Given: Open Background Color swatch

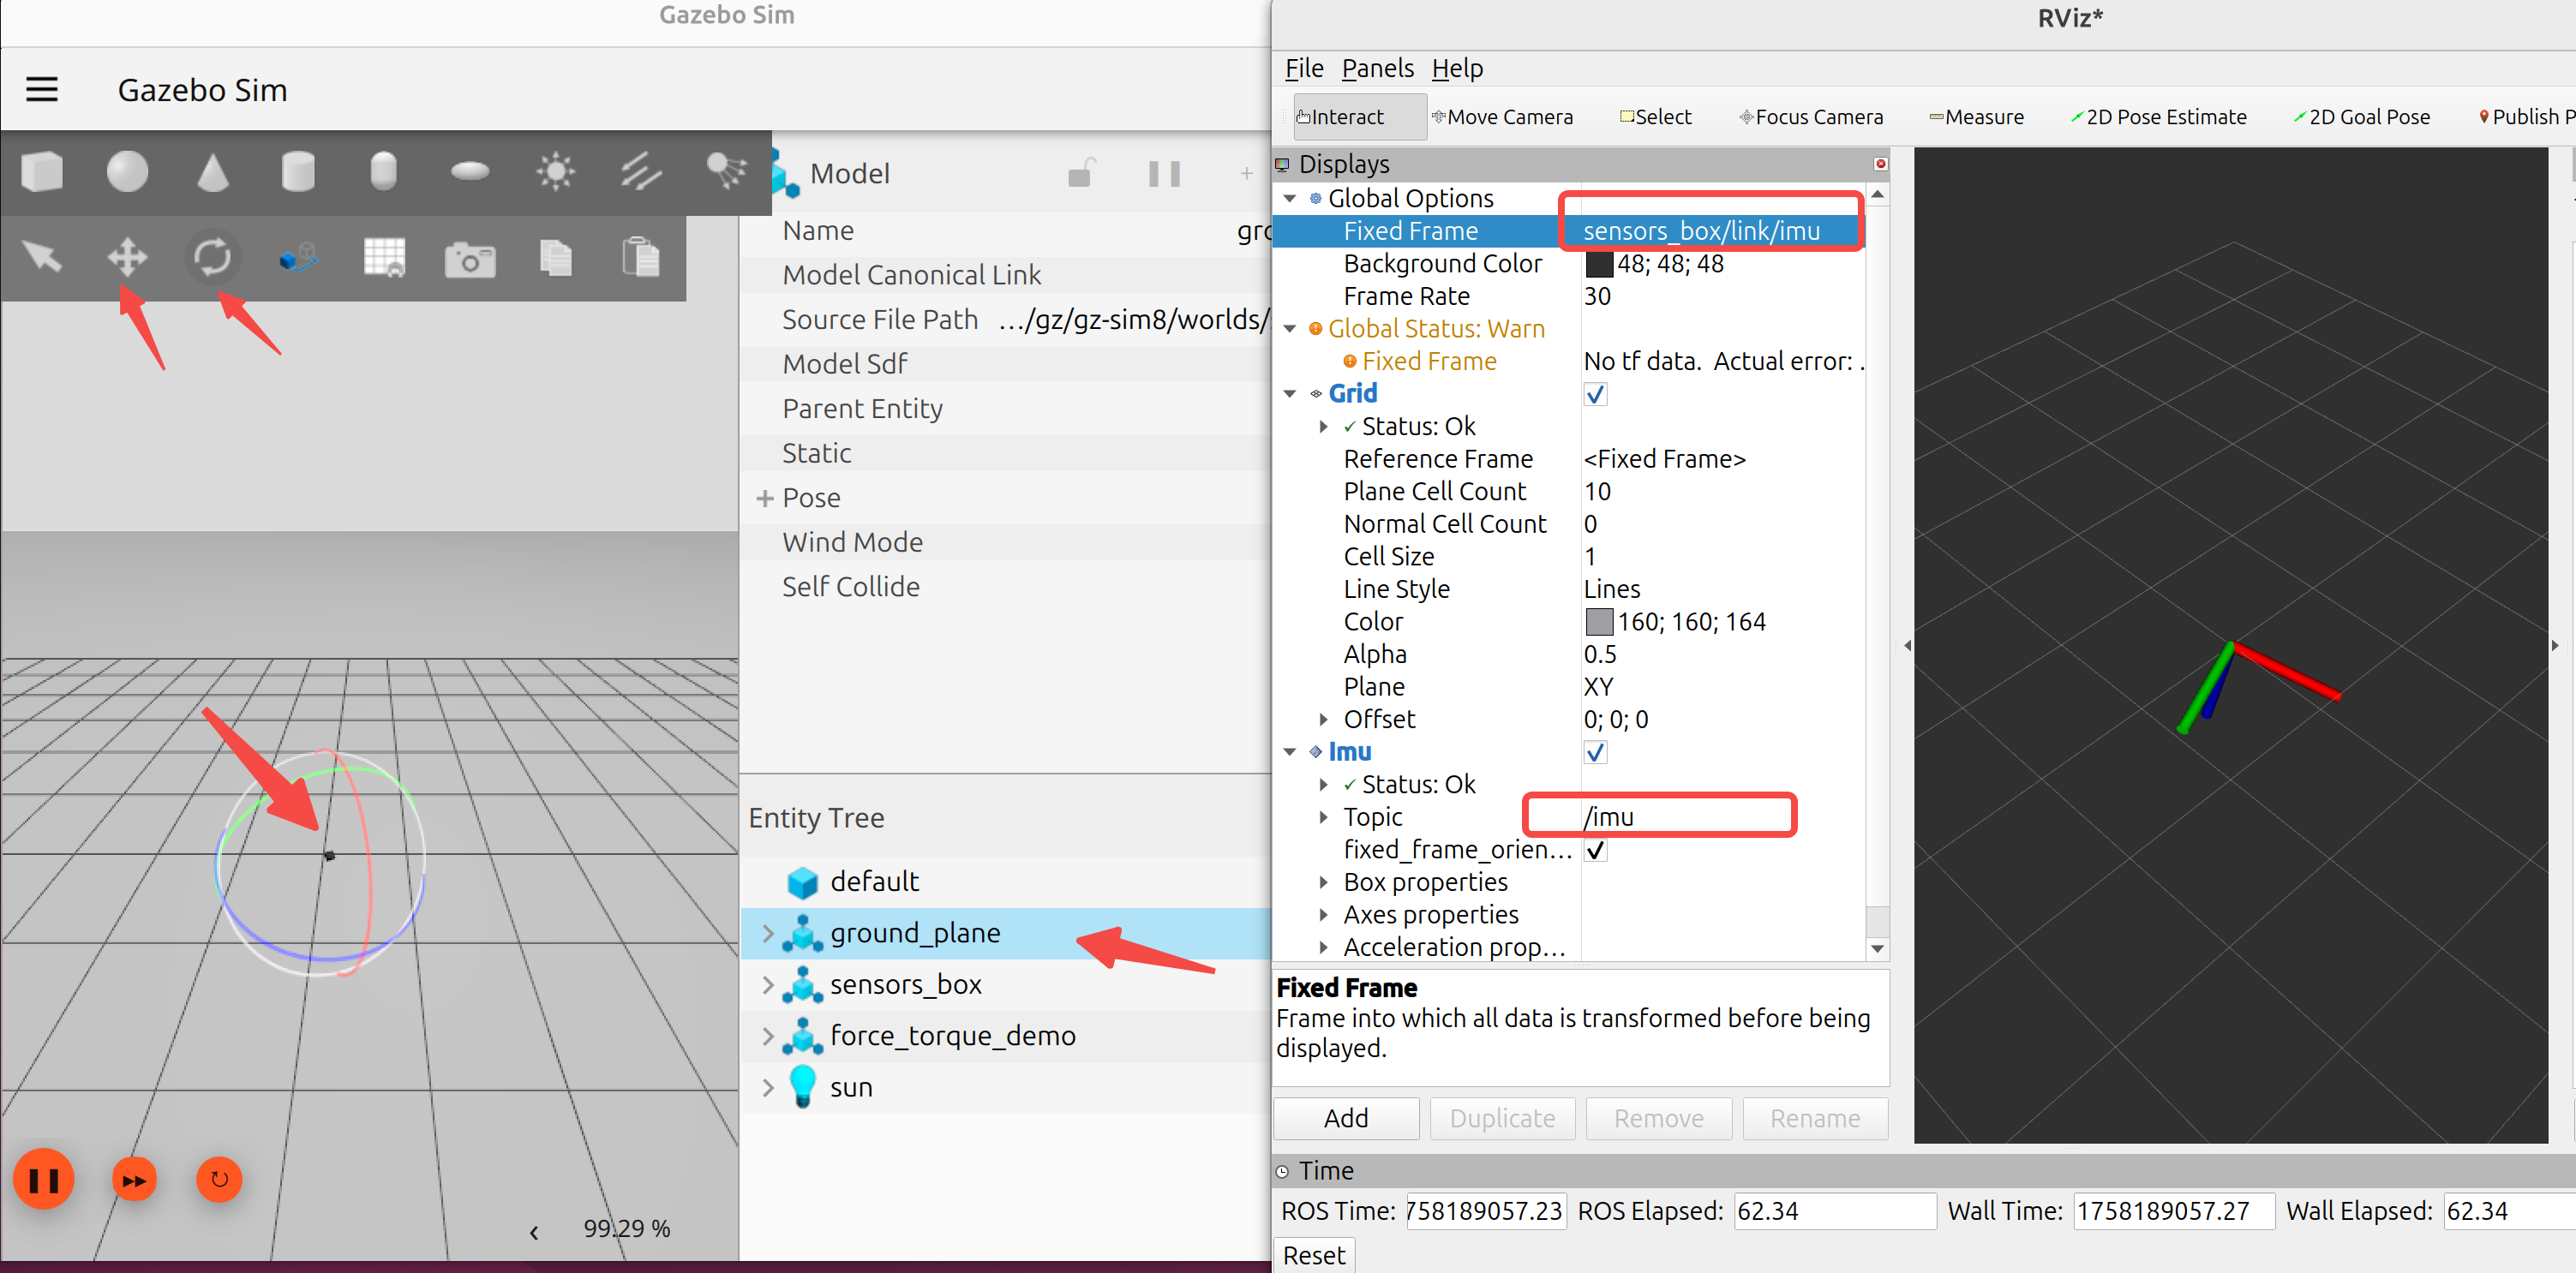Looking at the screenshot, I should tap(1599, 264).
